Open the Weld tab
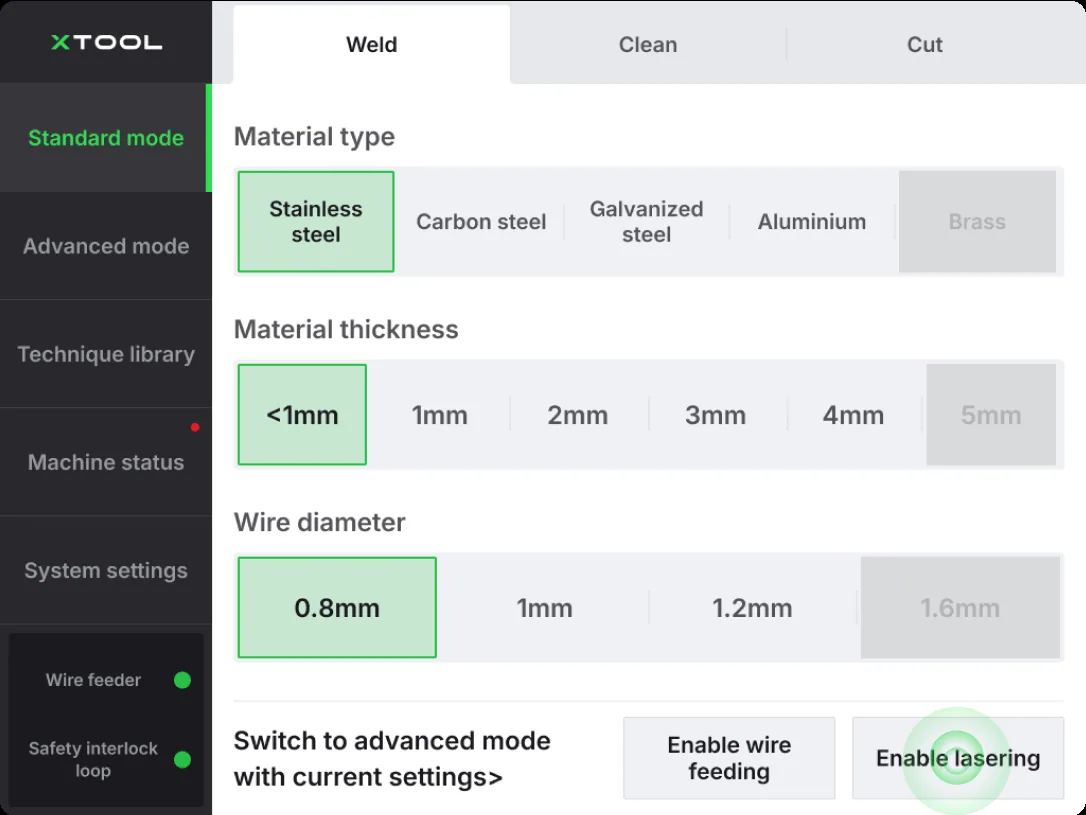The height and width of the screenshot is (815, 1086). point(372,44)
